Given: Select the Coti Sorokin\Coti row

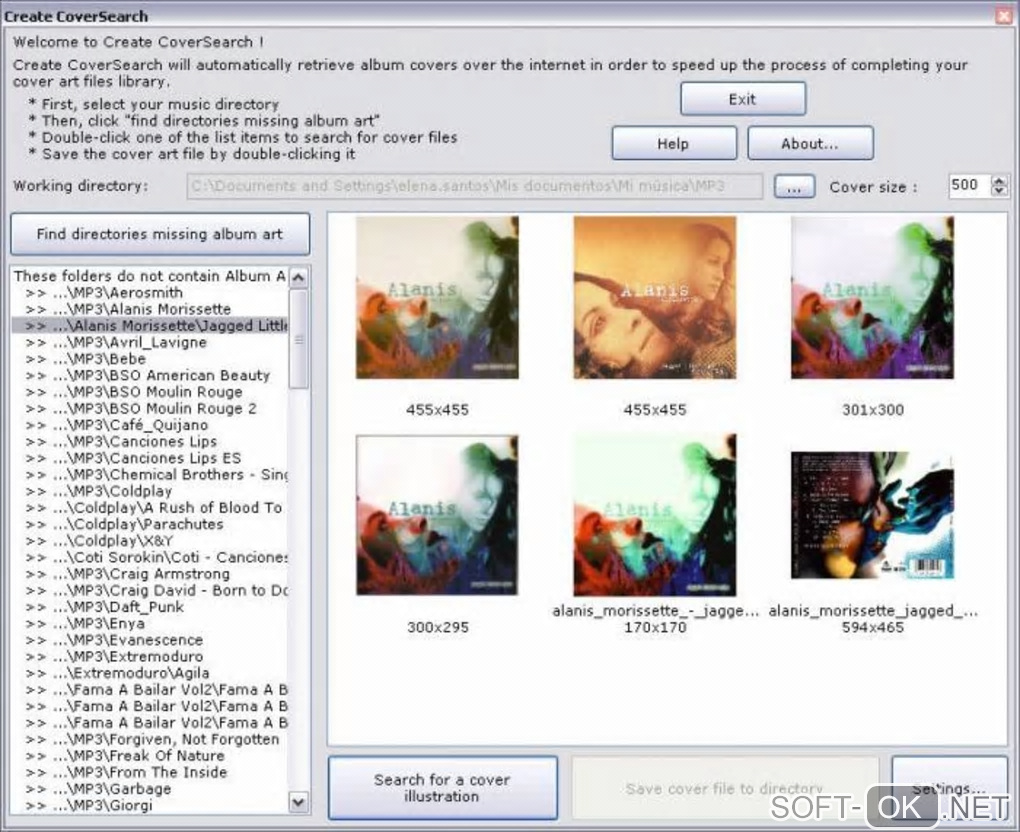Looking at the screenshot, I should click(150, 557).
